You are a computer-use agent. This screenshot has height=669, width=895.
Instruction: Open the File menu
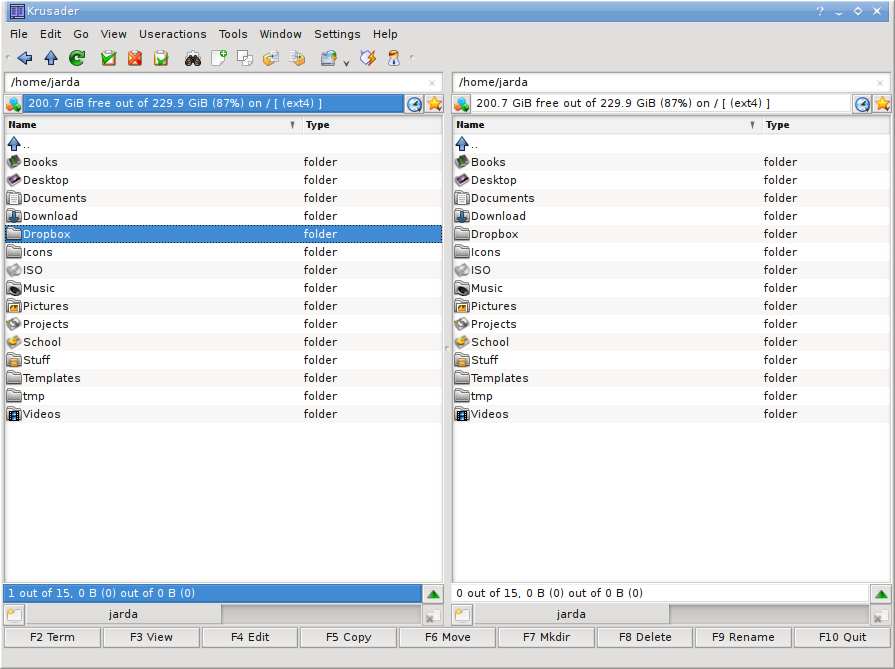[x=19, y=34]
